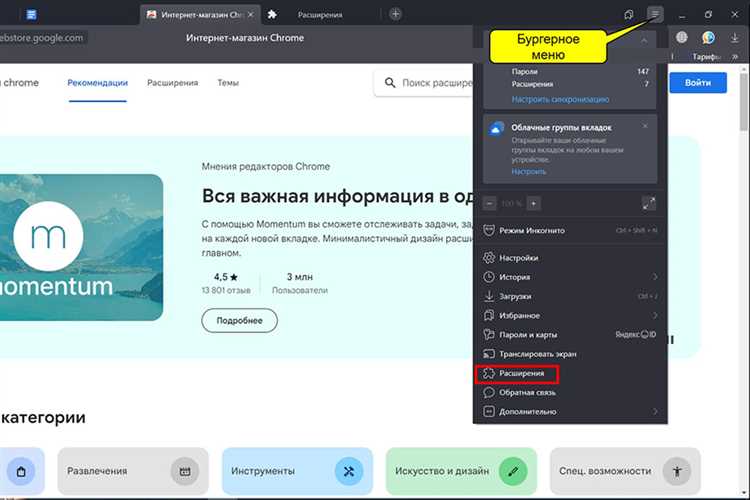Click the bookmarks icon beside the burger menu
Screen dimensions: 750x500
628,14
